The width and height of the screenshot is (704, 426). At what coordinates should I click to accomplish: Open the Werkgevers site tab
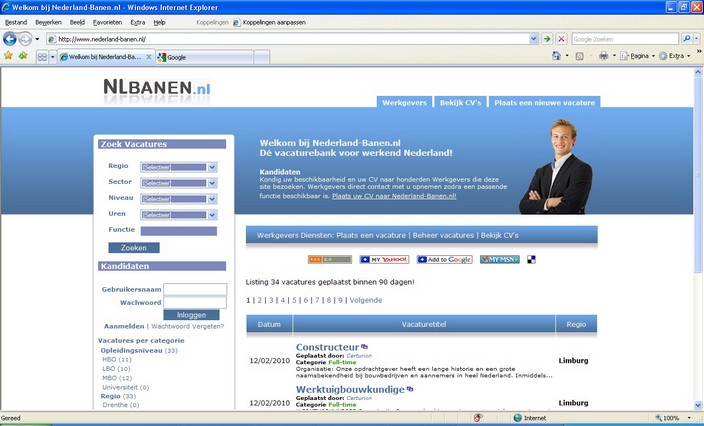404,102
